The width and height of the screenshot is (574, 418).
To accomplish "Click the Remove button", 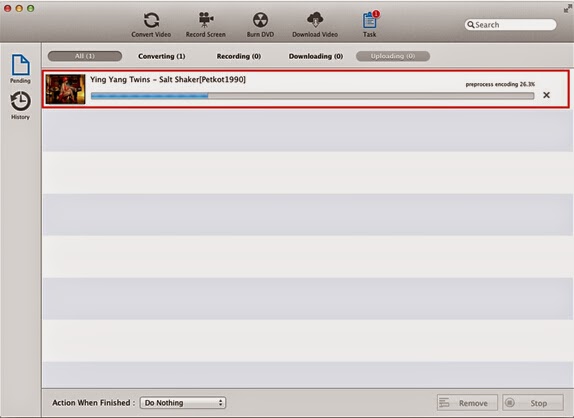I will (467, 403).
